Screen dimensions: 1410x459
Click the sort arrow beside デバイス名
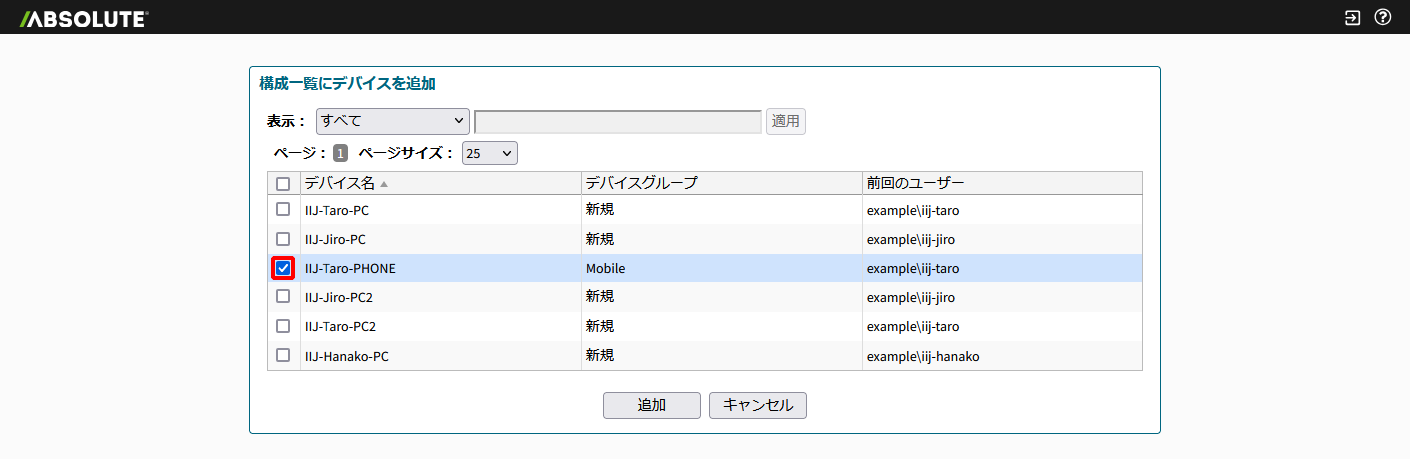click(x=384, y=184)
